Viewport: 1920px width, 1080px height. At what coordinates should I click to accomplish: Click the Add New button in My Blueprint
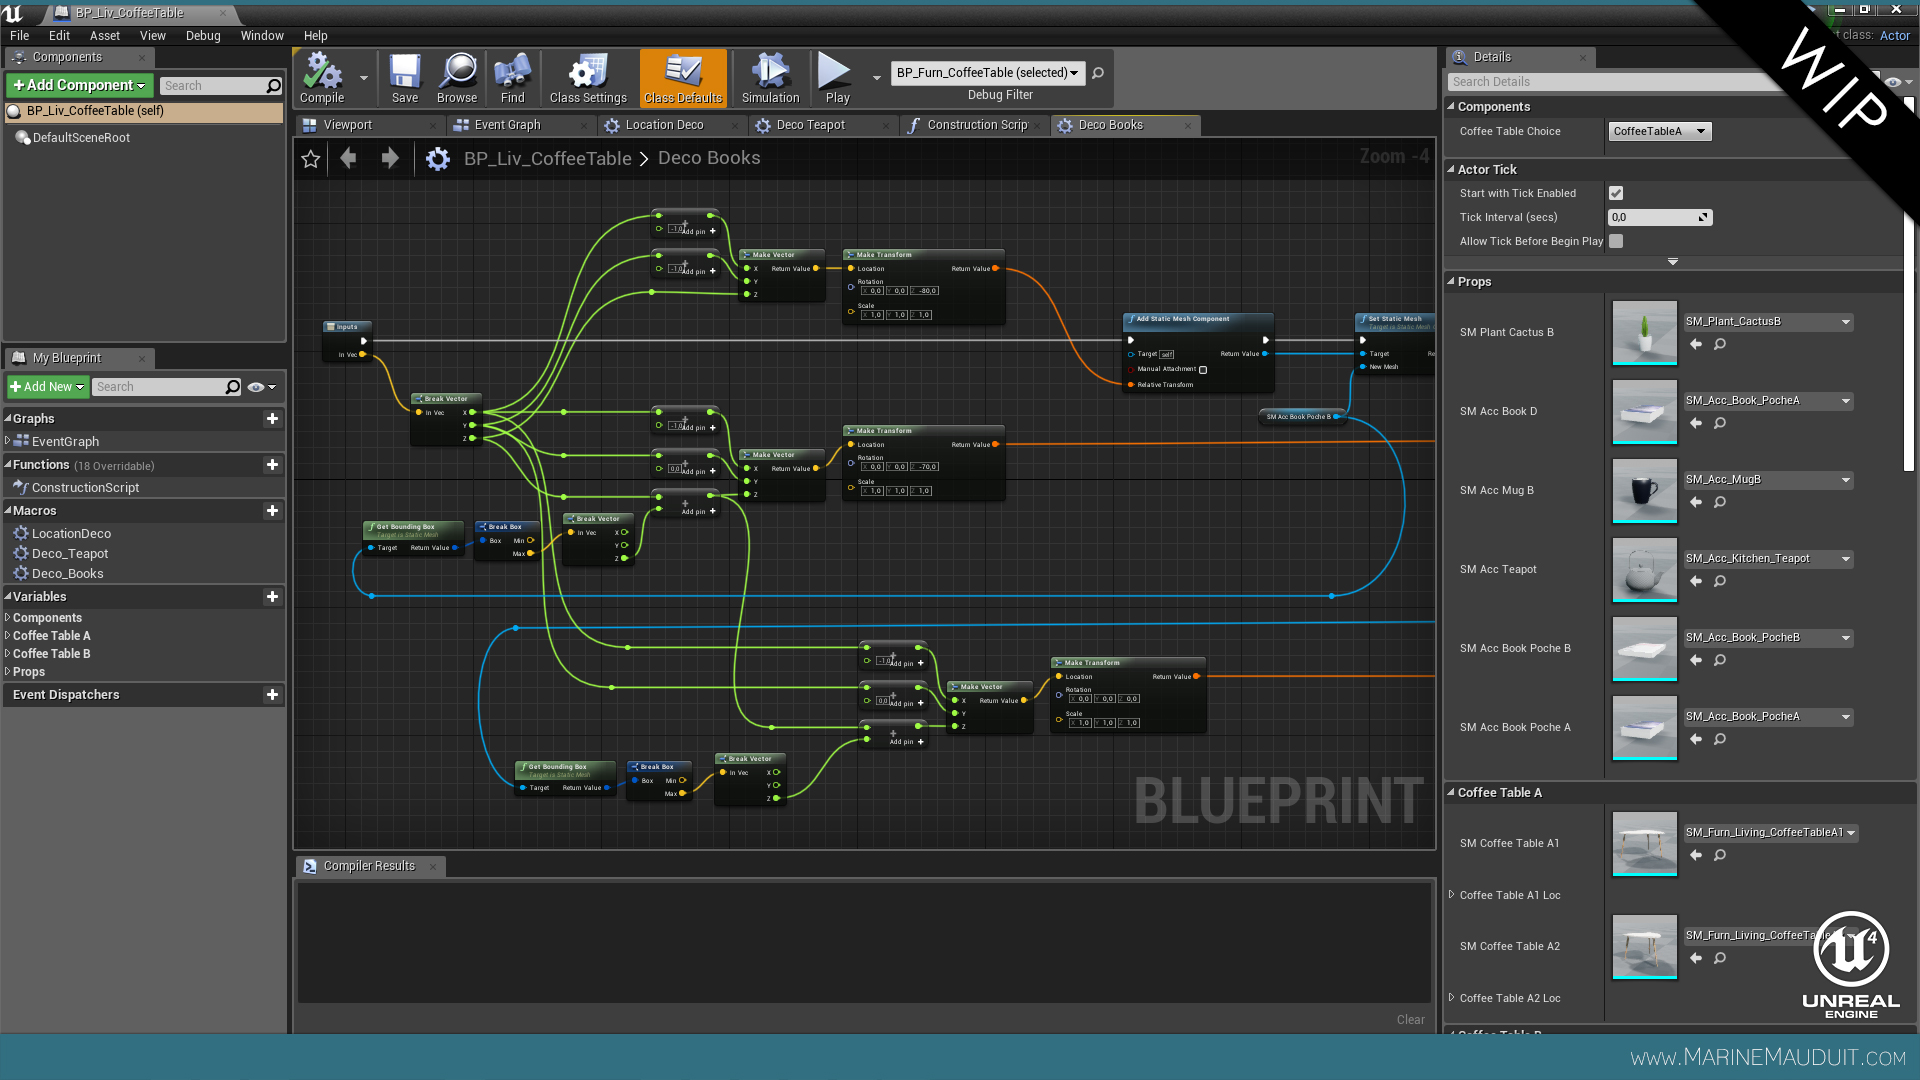click(x=47, y=387)
